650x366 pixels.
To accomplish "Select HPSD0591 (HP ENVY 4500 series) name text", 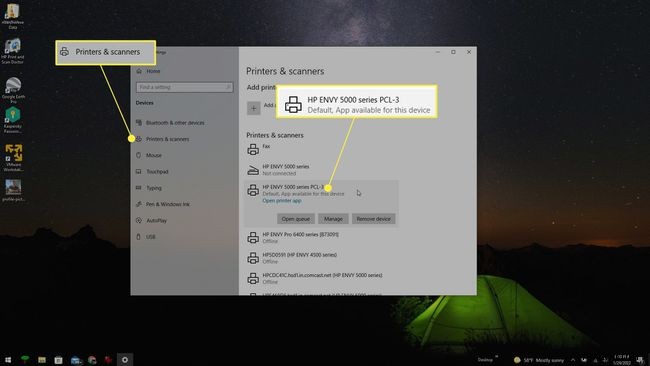I will (x=299, y=255).
